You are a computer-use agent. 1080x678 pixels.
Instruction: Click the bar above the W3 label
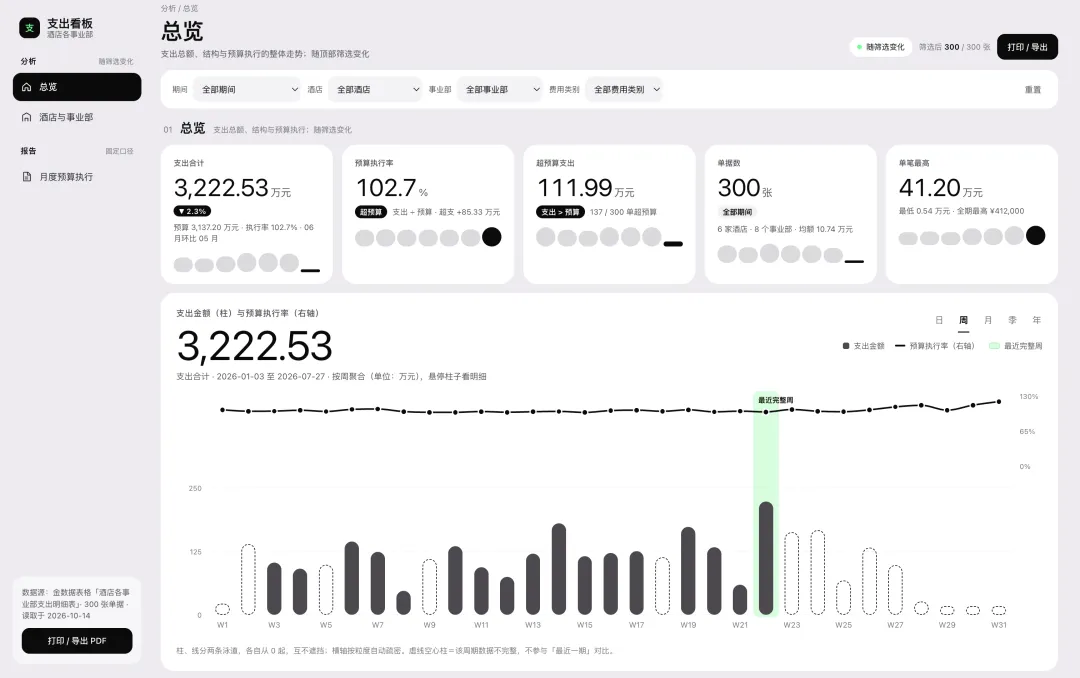274,588
